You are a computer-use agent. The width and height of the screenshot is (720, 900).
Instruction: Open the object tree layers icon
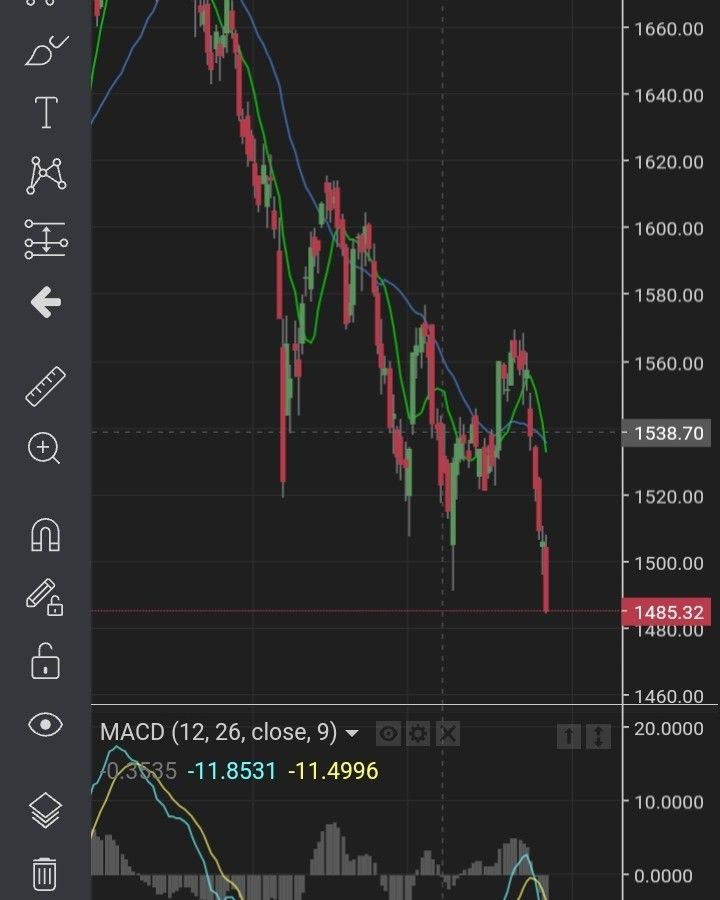(x=45, y=810)
